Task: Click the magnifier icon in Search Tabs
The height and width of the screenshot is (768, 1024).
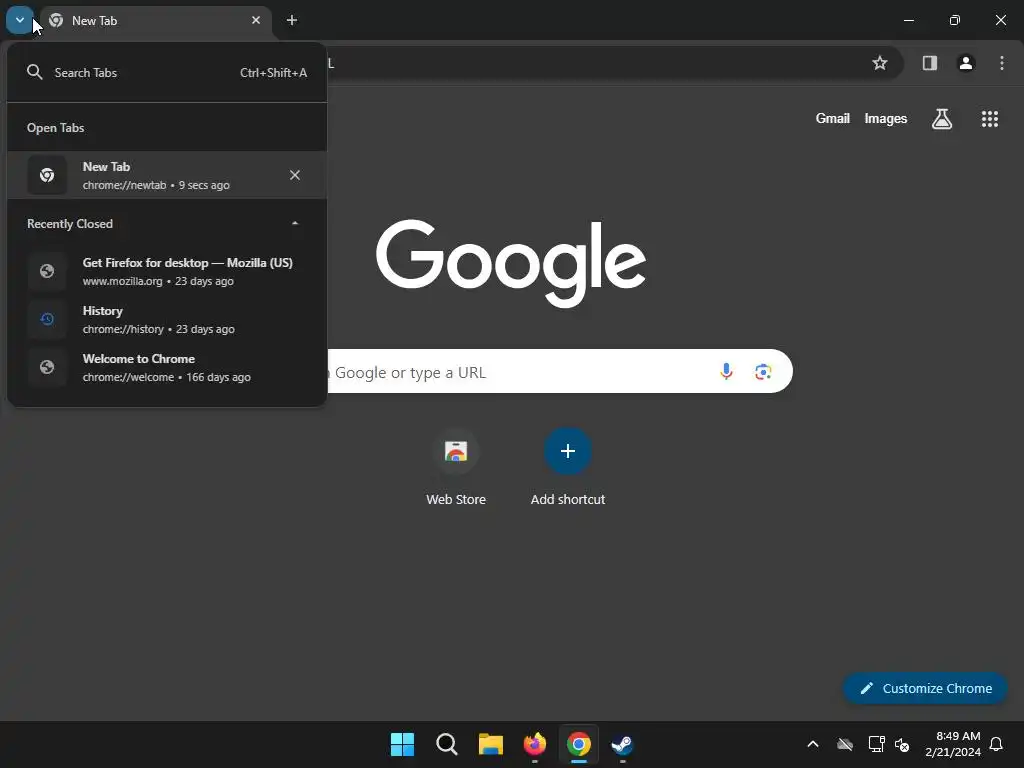Action: pyautogui.click(x=35, y=72)
